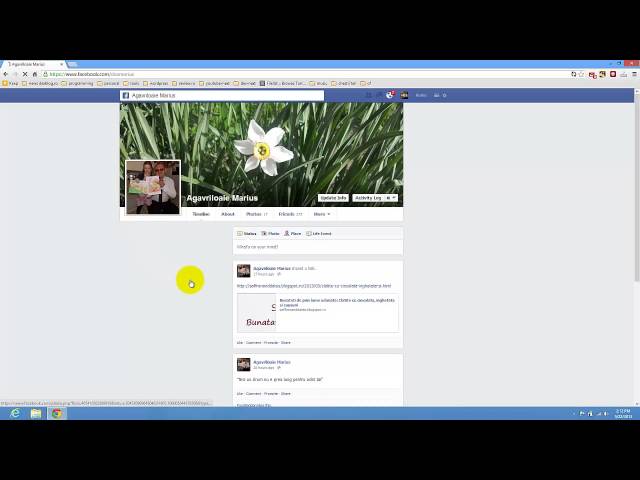The width and height of the screenshot is (640, 480).
Task: Open the profile picture
Action: tap(153, 187)
